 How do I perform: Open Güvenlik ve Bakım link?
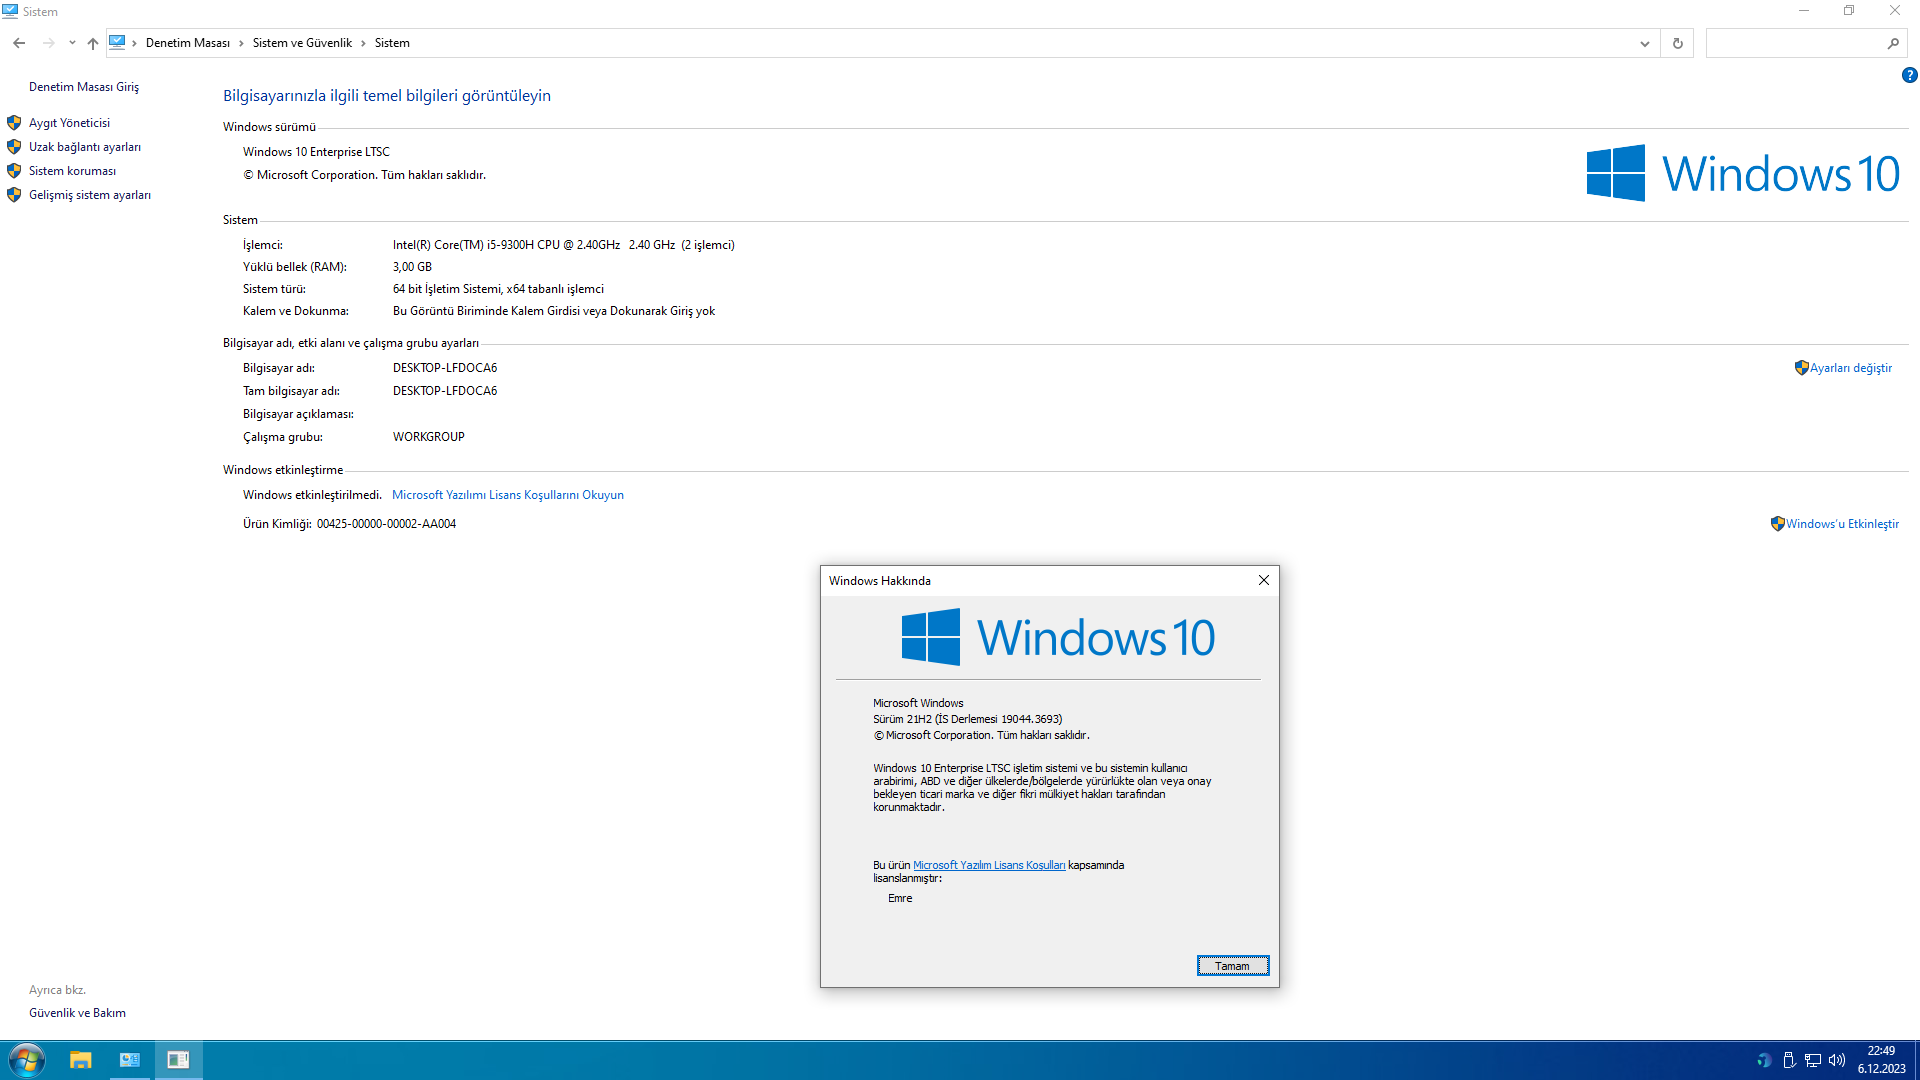(x=77, y=1013)
